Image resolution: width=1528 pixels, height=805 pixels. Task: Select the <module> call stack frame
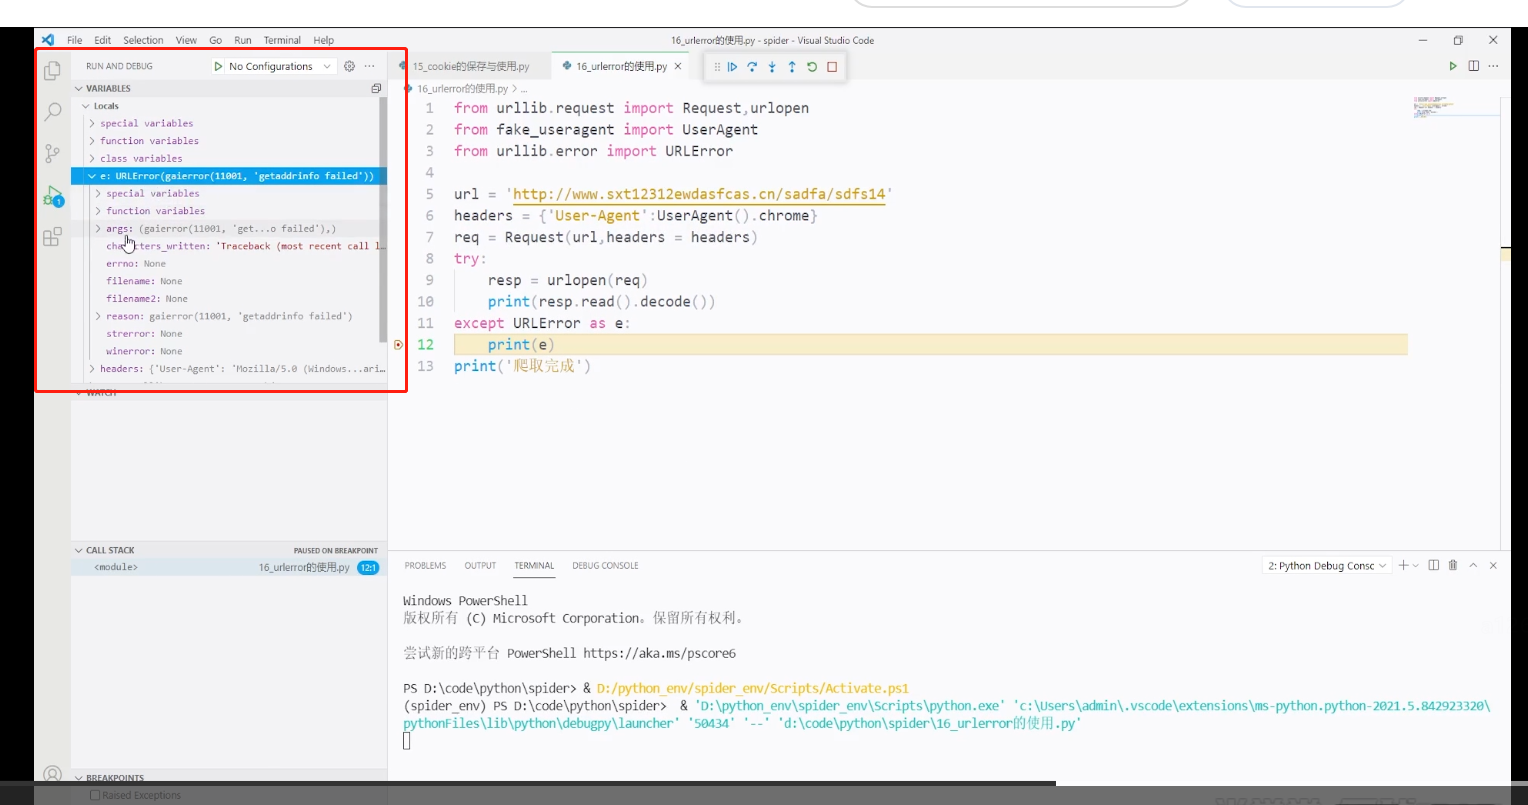228,567
